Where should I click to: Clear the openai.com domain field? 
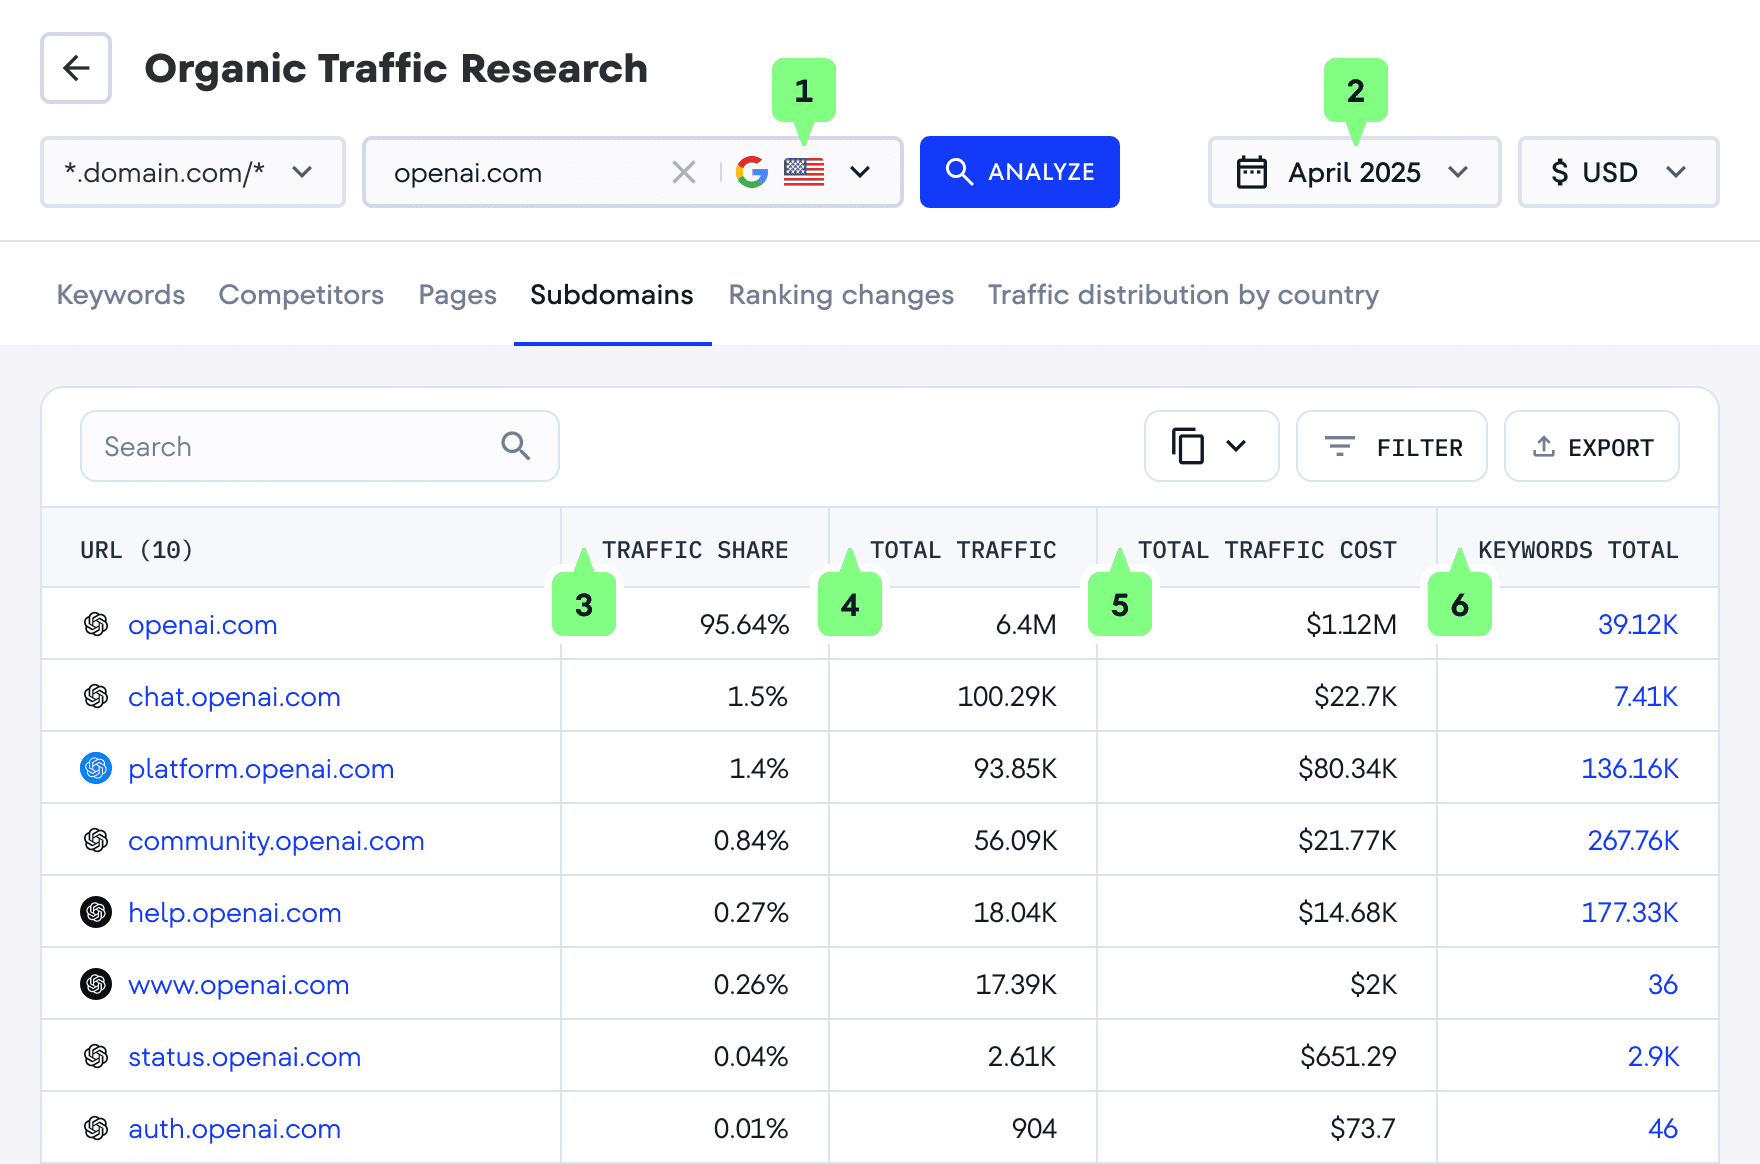[x=684, y=172]
